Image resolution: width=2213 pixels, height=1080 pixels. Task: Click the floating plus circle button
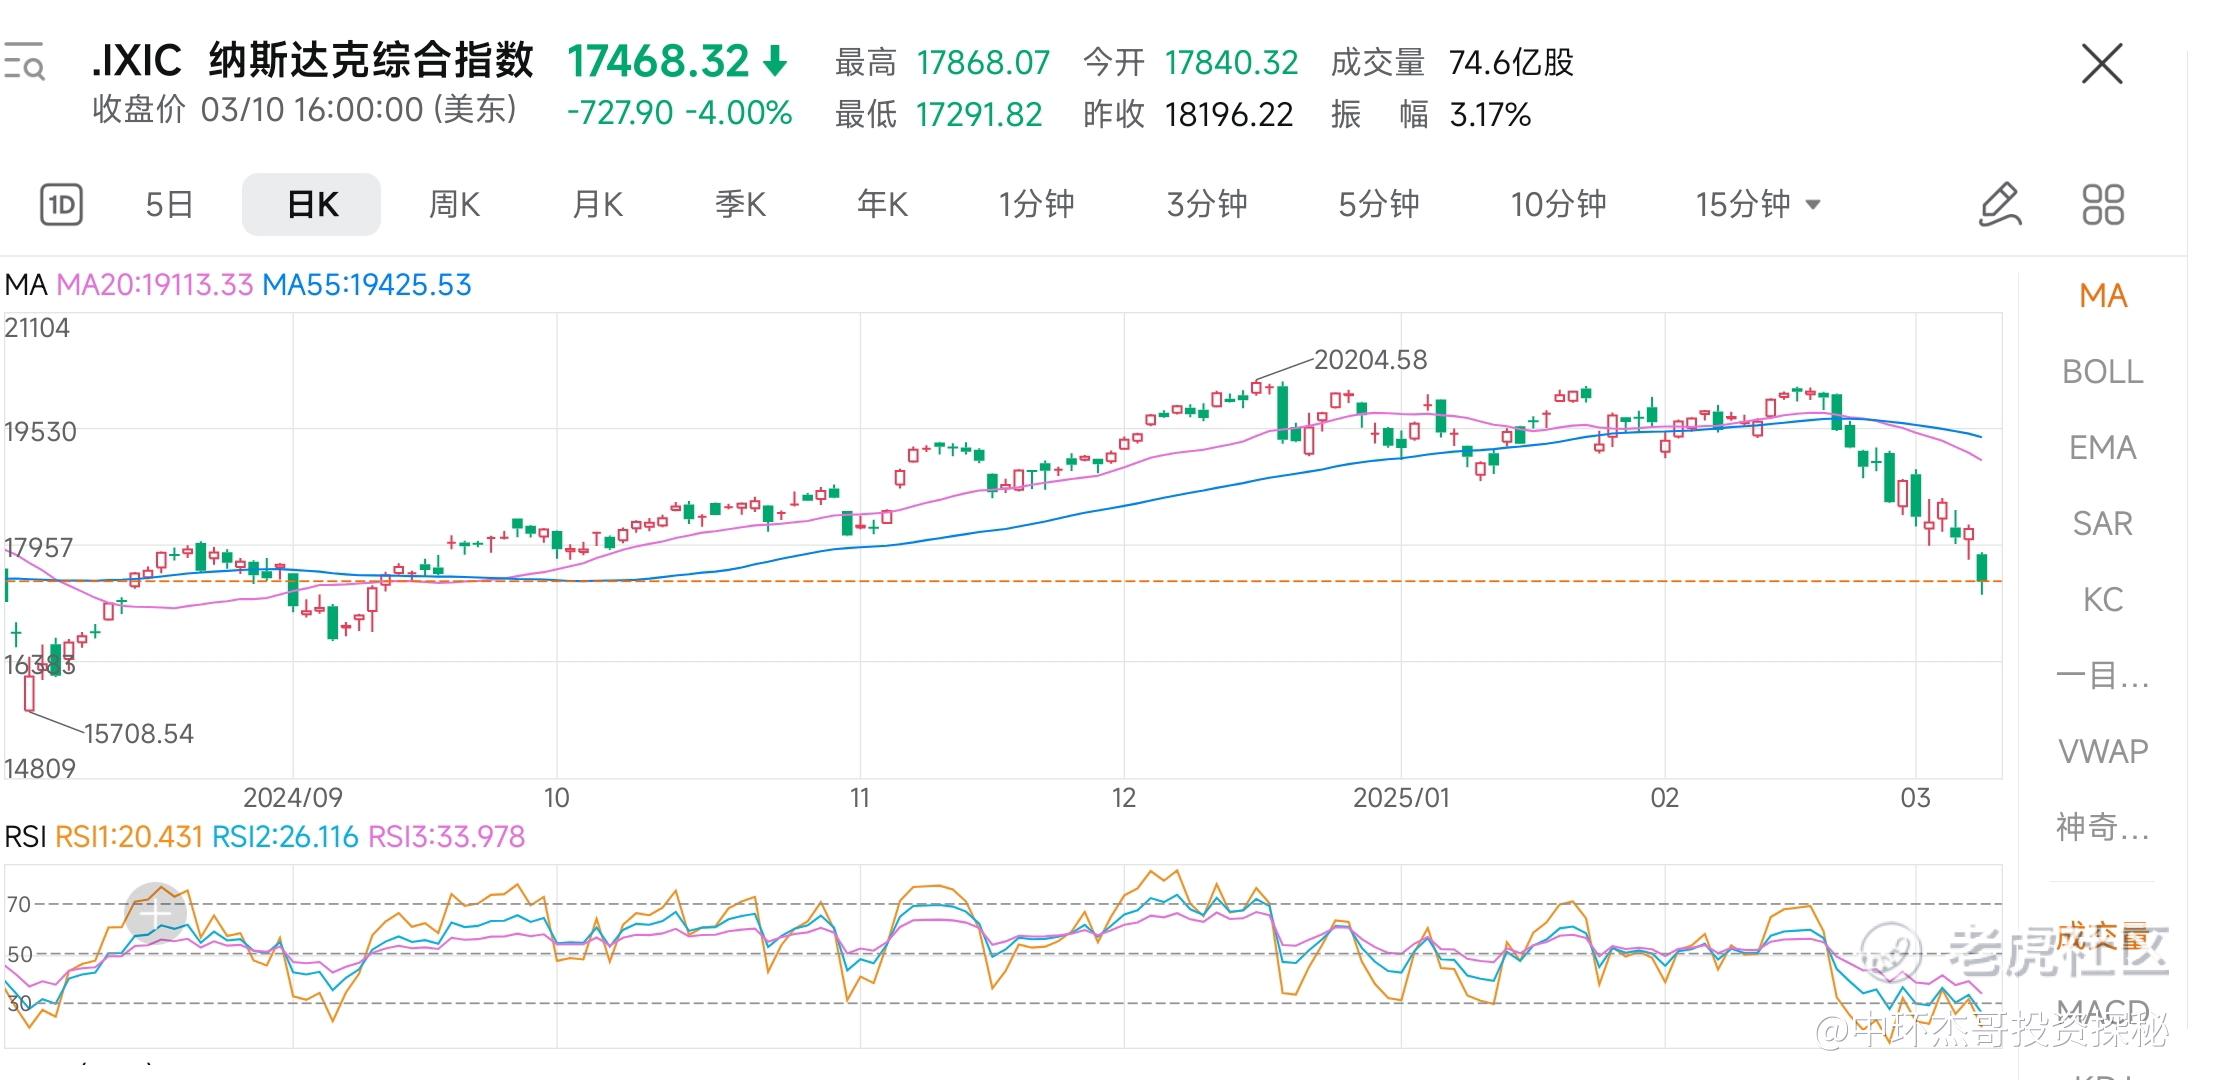point(155,912)
